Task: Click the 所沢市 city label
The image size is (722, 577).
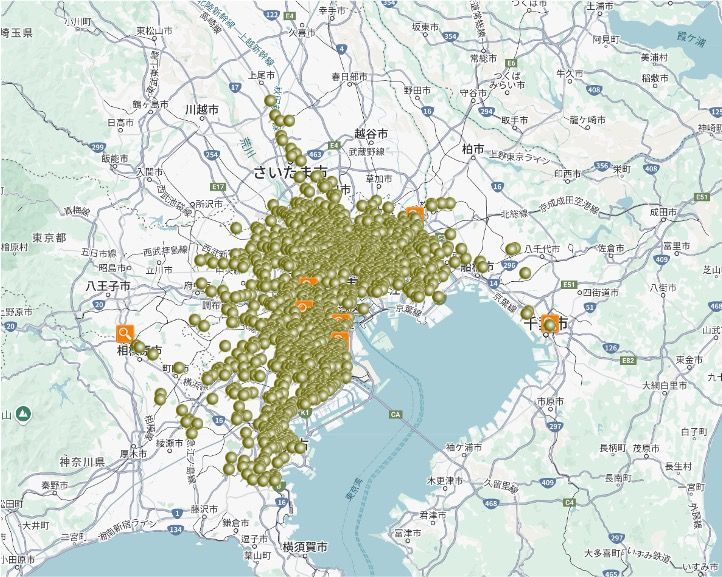Action: (209, 204)
